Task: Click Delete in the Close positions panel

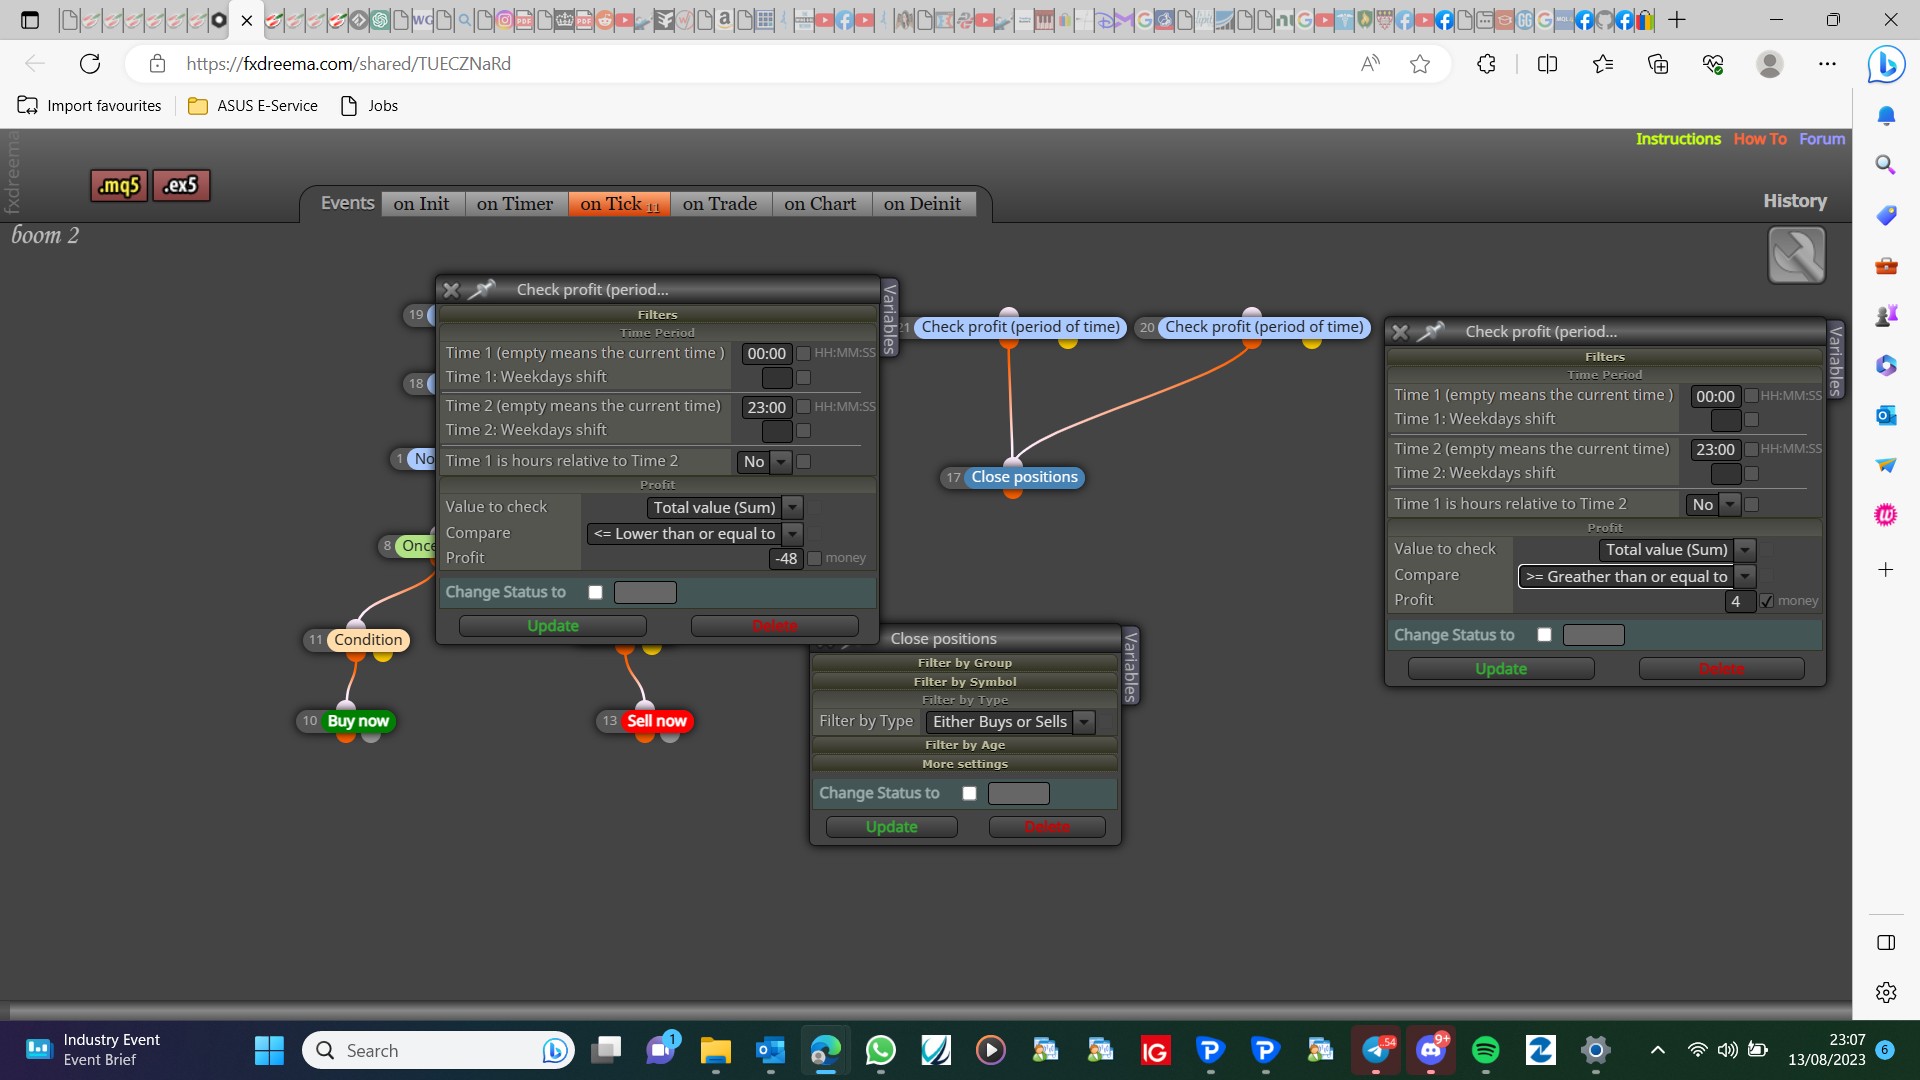Action: (x=1047, y=827)
